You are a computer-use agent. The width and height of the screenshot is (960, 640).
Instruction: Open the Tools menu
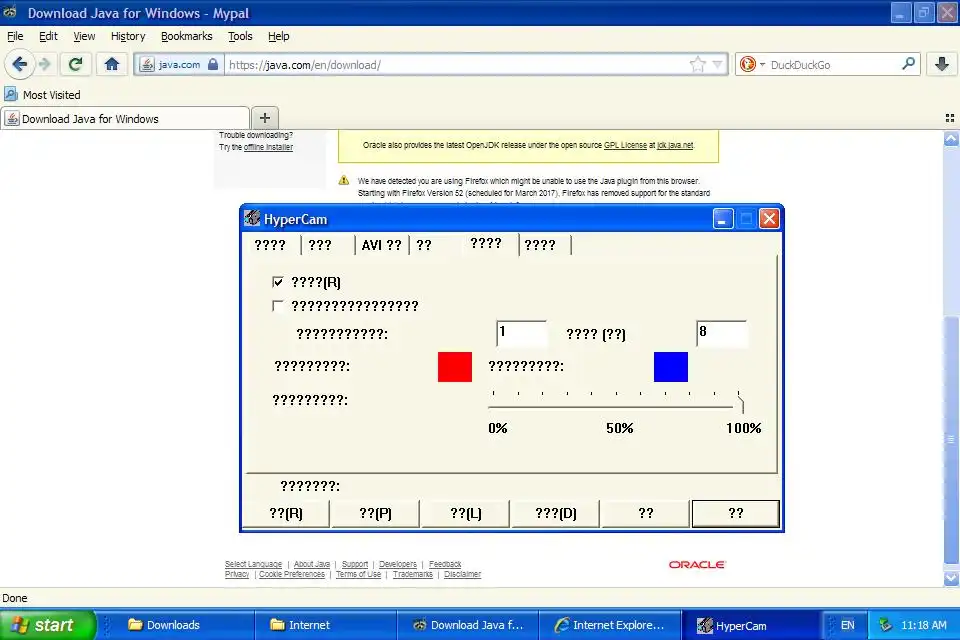pyautogui.click(x=240, y=36)
